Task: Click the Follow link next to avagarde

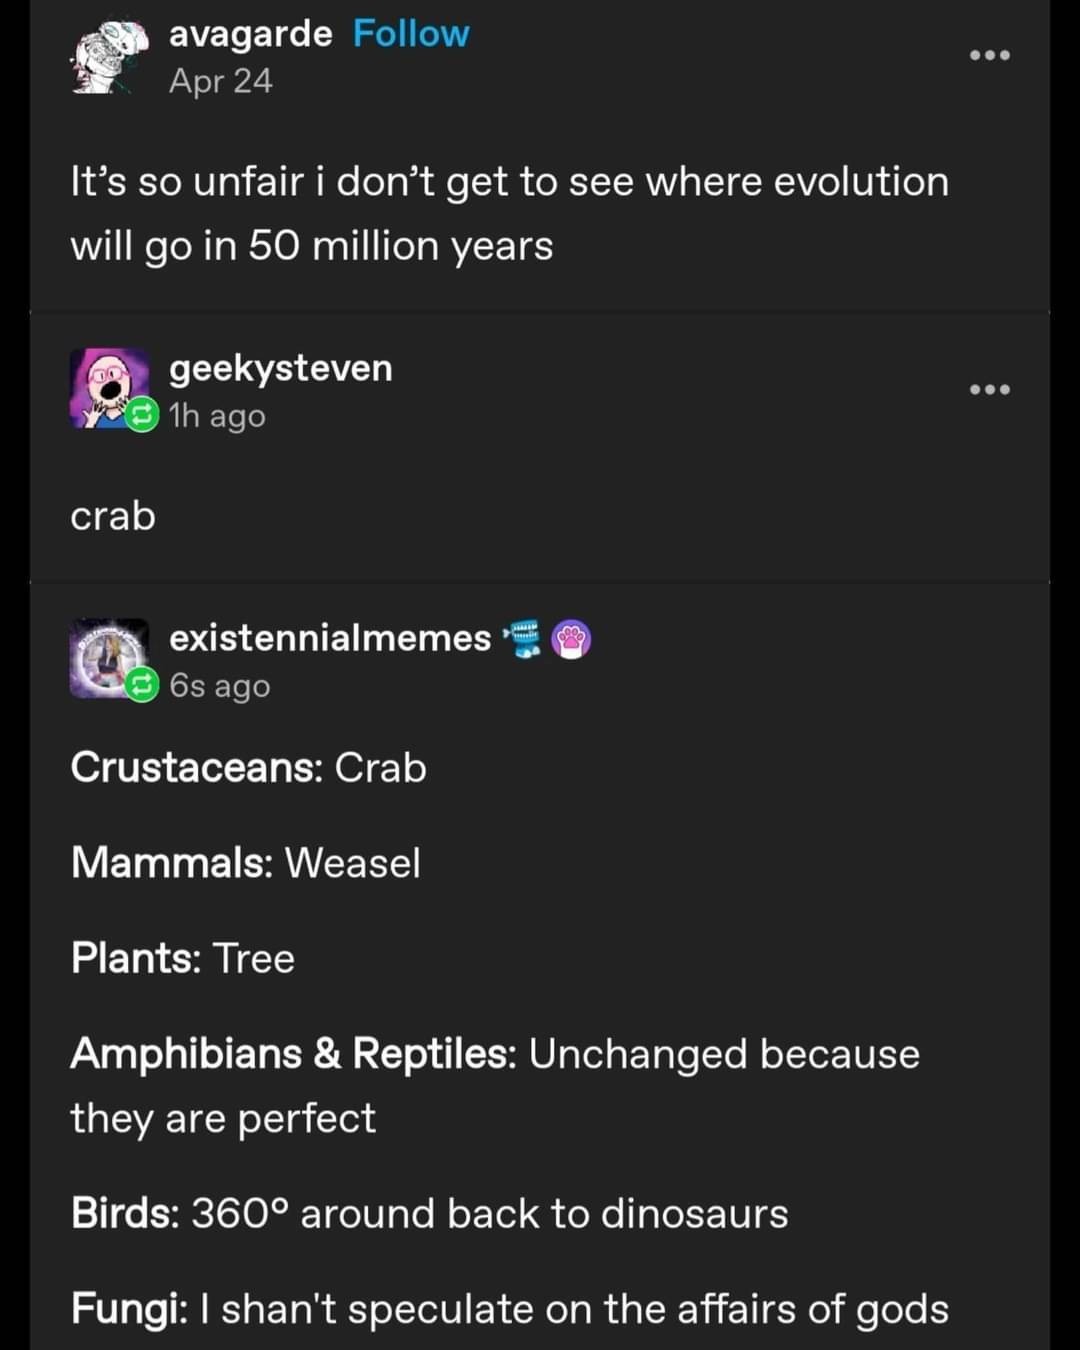Action: coord(410,33)
